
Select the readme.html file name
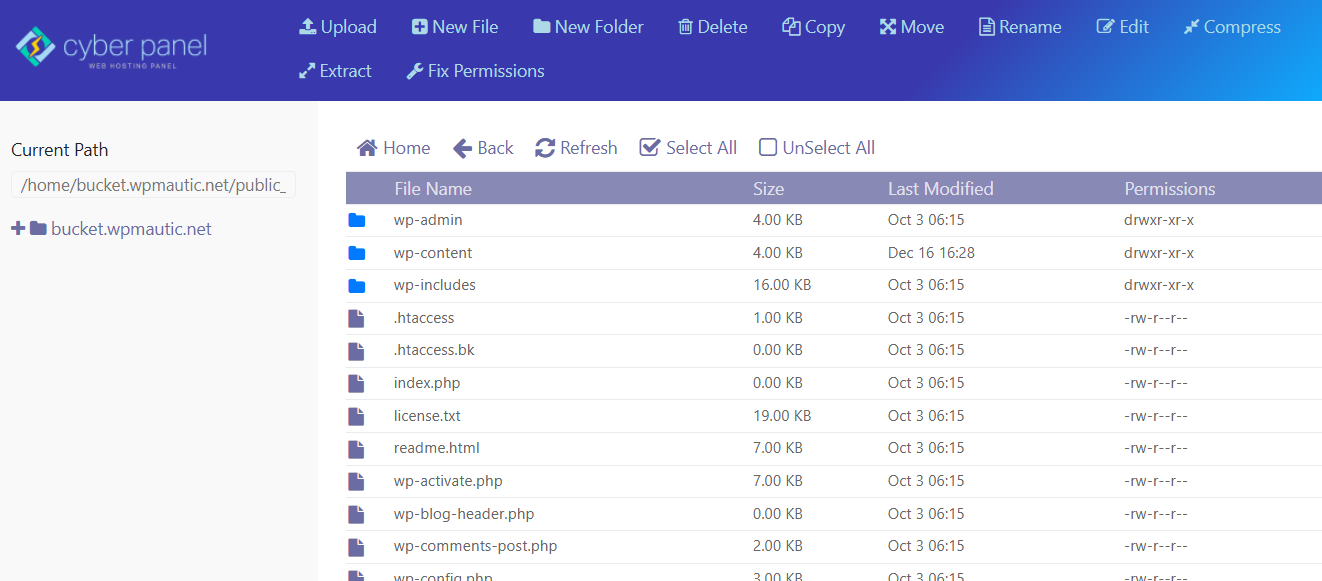pos(437,448)
